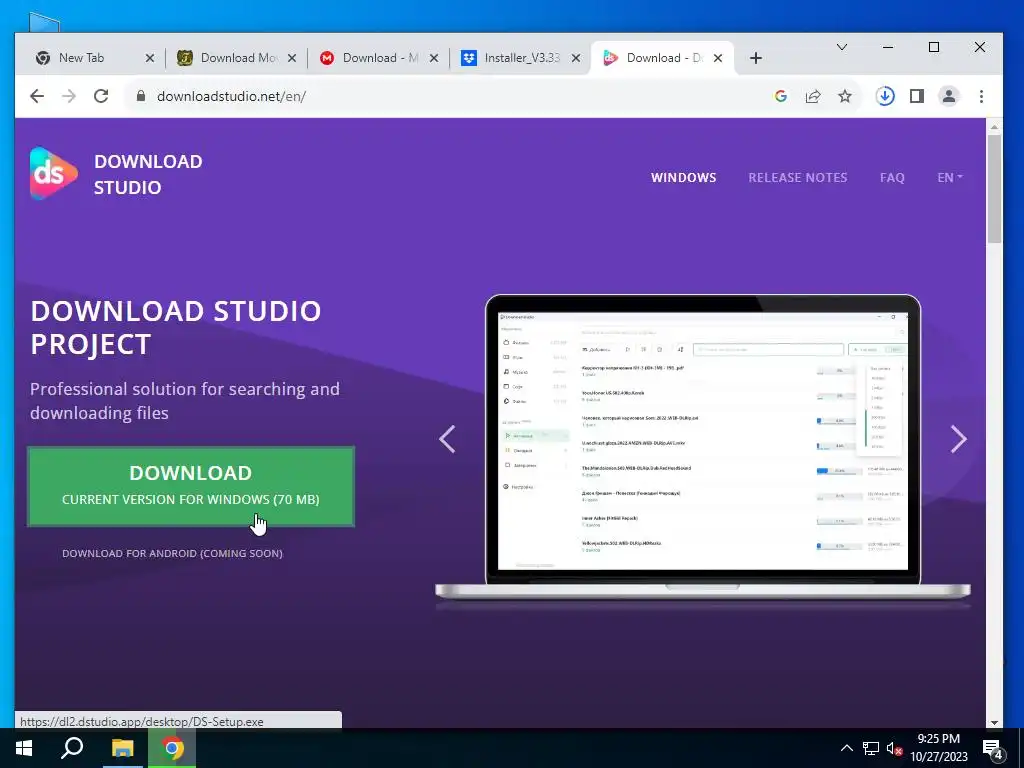Viewport: 1024px width, 768px height.
Task: Expand the tab search dropdown arrow
Action: (842, 47)
